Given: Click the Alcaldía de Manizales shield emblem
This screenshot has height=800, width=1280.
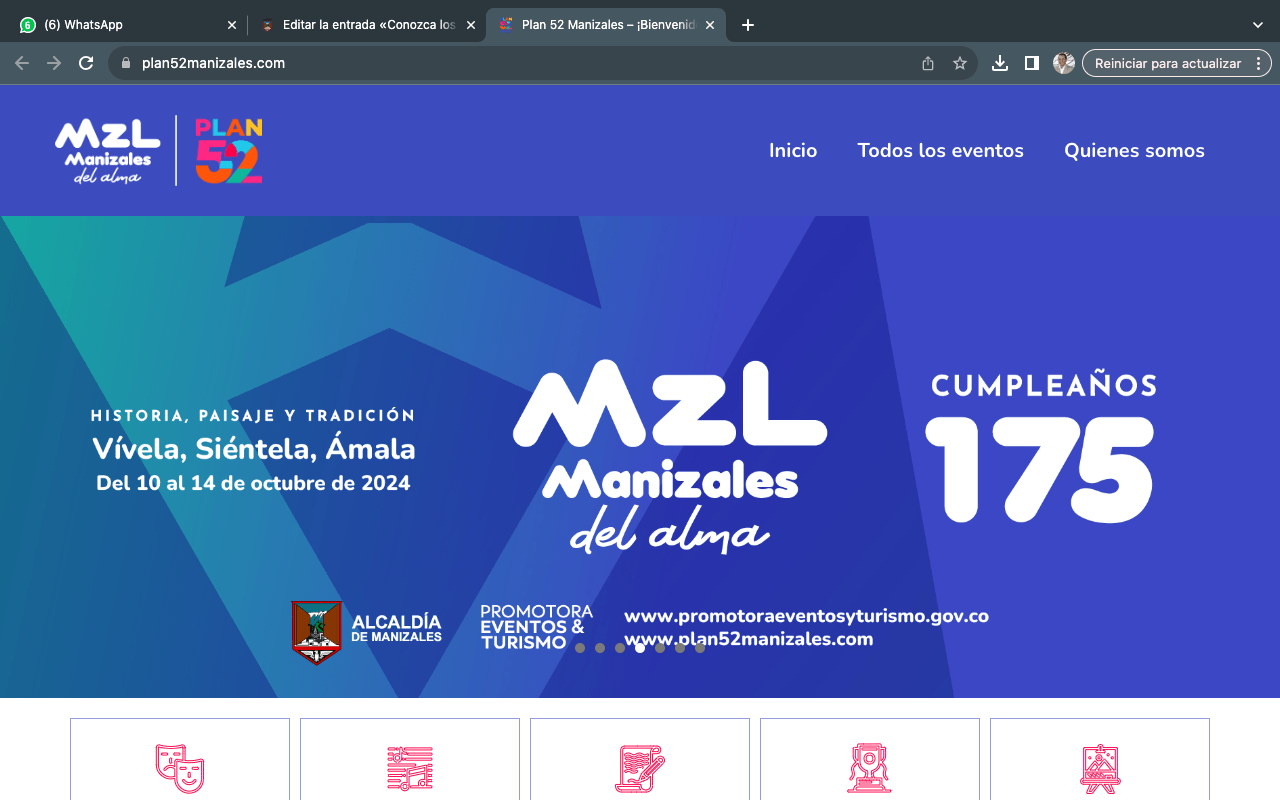Looking at the screenshot, I should pyautogui.click(x=317, y=632).
